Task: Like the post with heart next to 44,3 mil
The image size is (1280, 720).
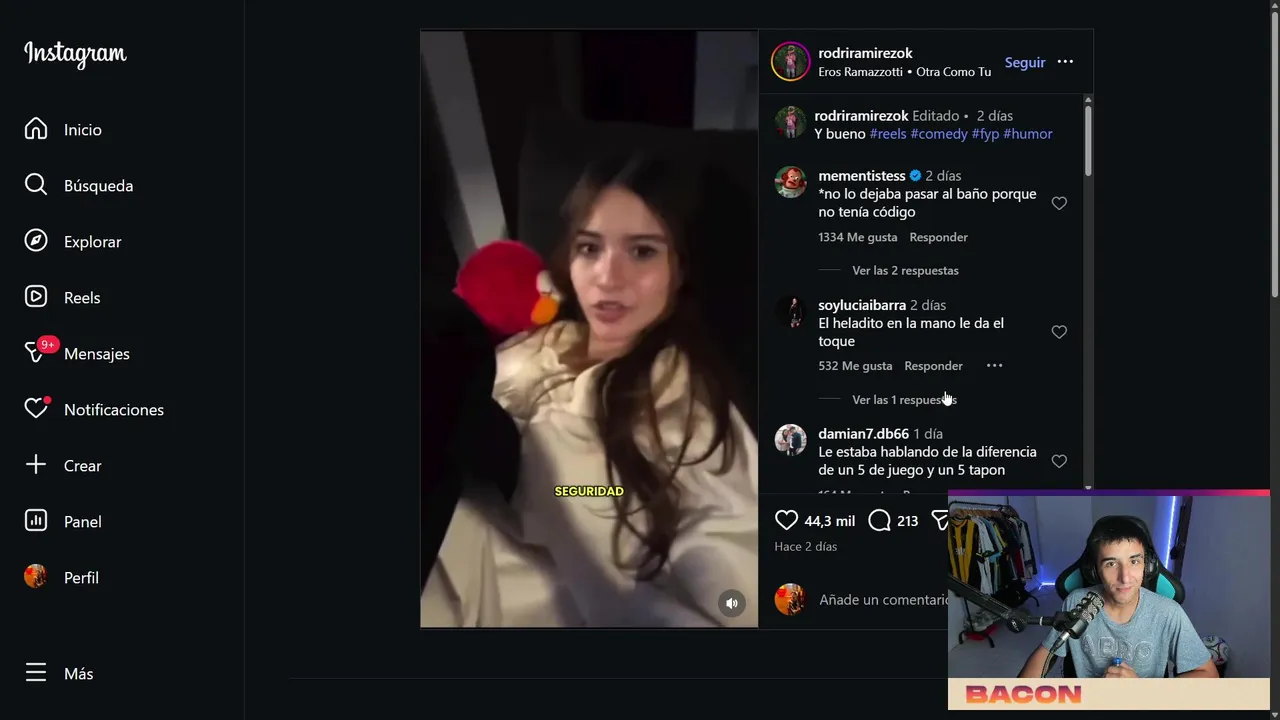Action: [786, 520]
